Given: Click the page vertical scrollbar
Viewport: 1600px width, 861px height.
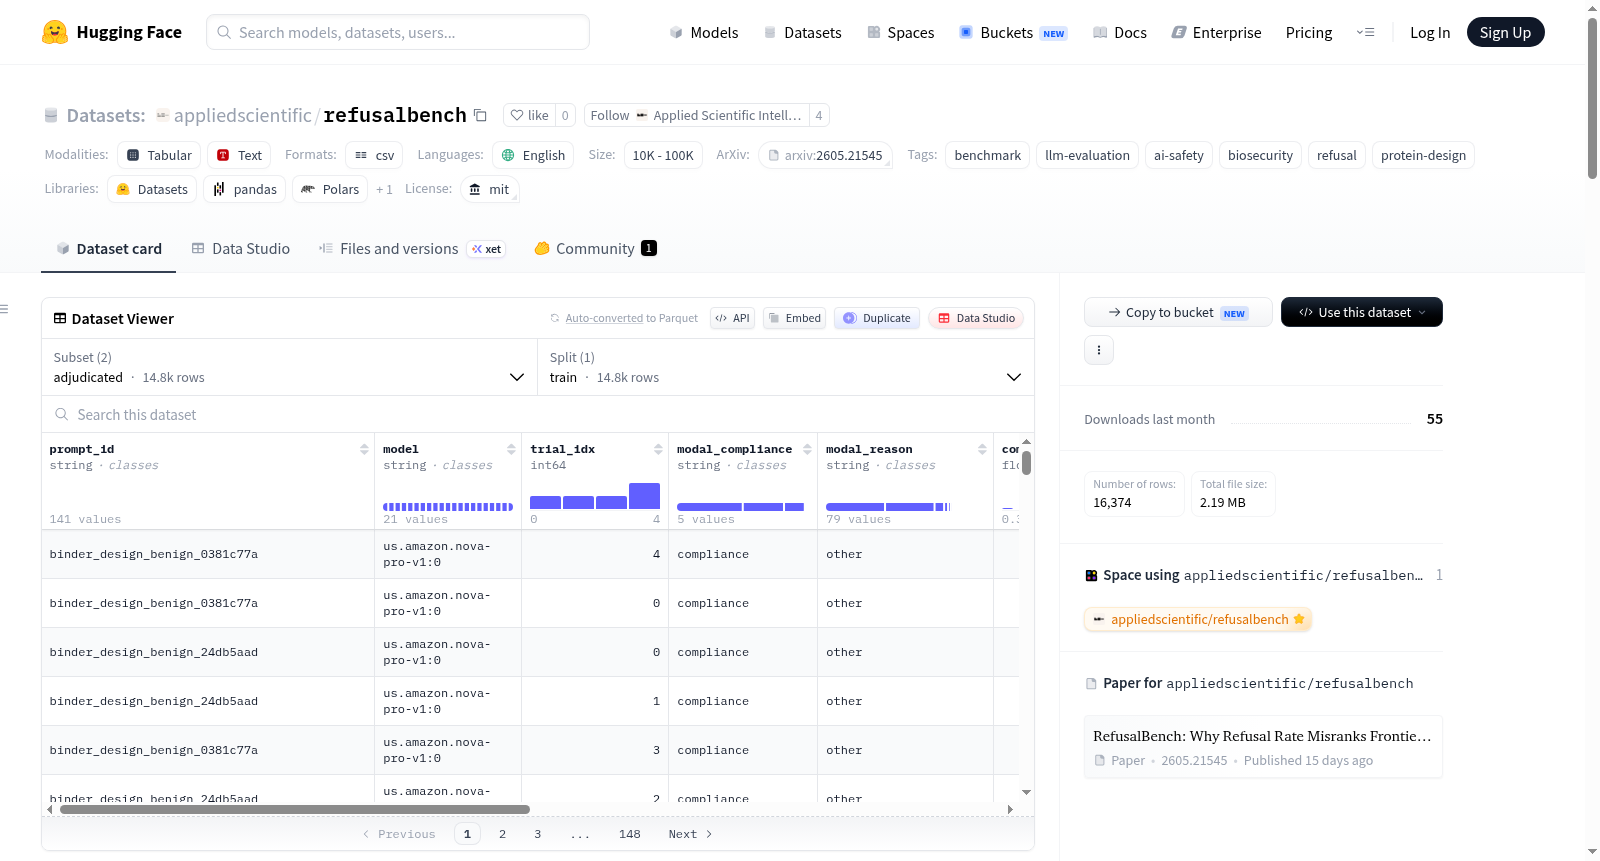Looking at the screenshot, I should (x=1592, y=98).
